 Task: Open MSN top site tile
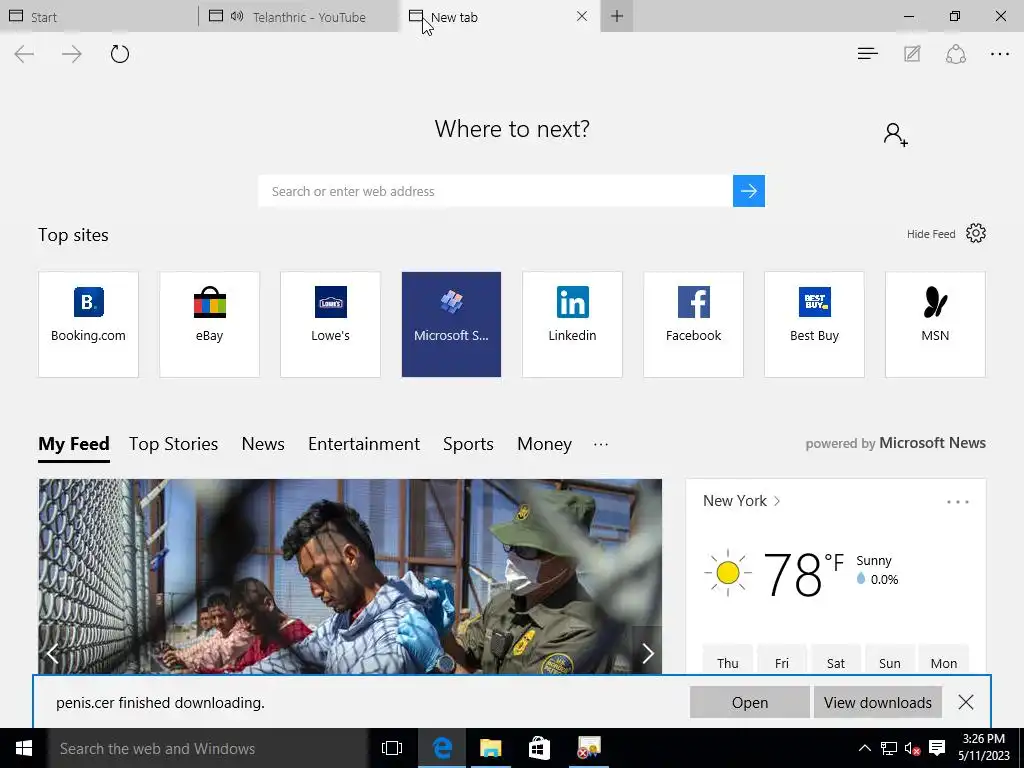935,325
